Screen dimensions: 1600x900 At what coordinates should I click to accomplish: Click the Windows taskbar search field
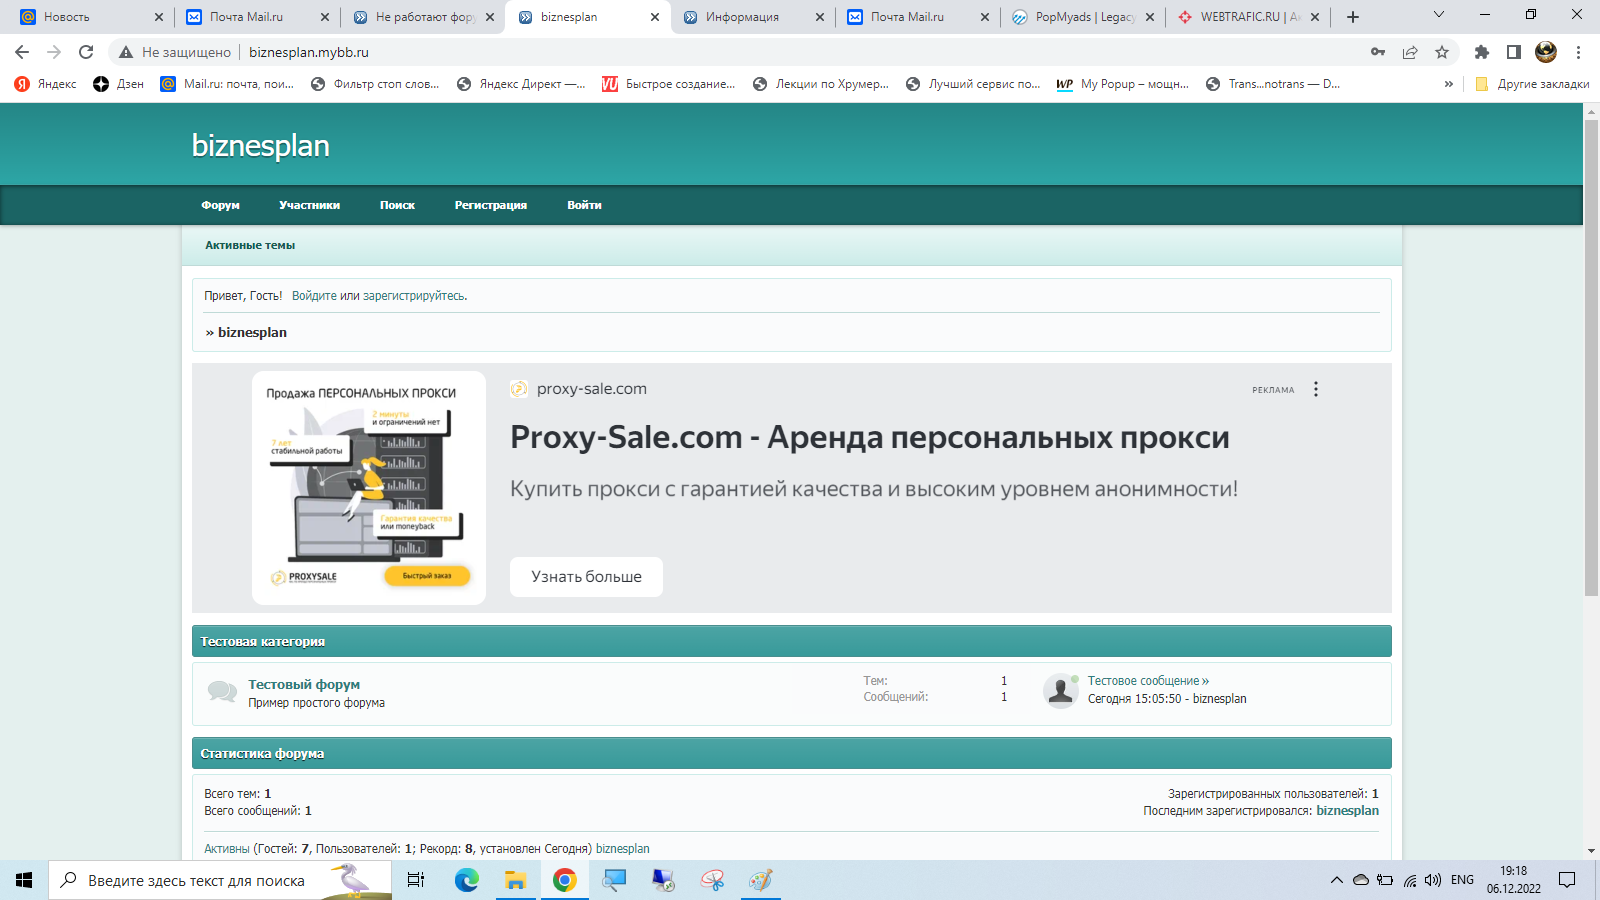(200, 880)
